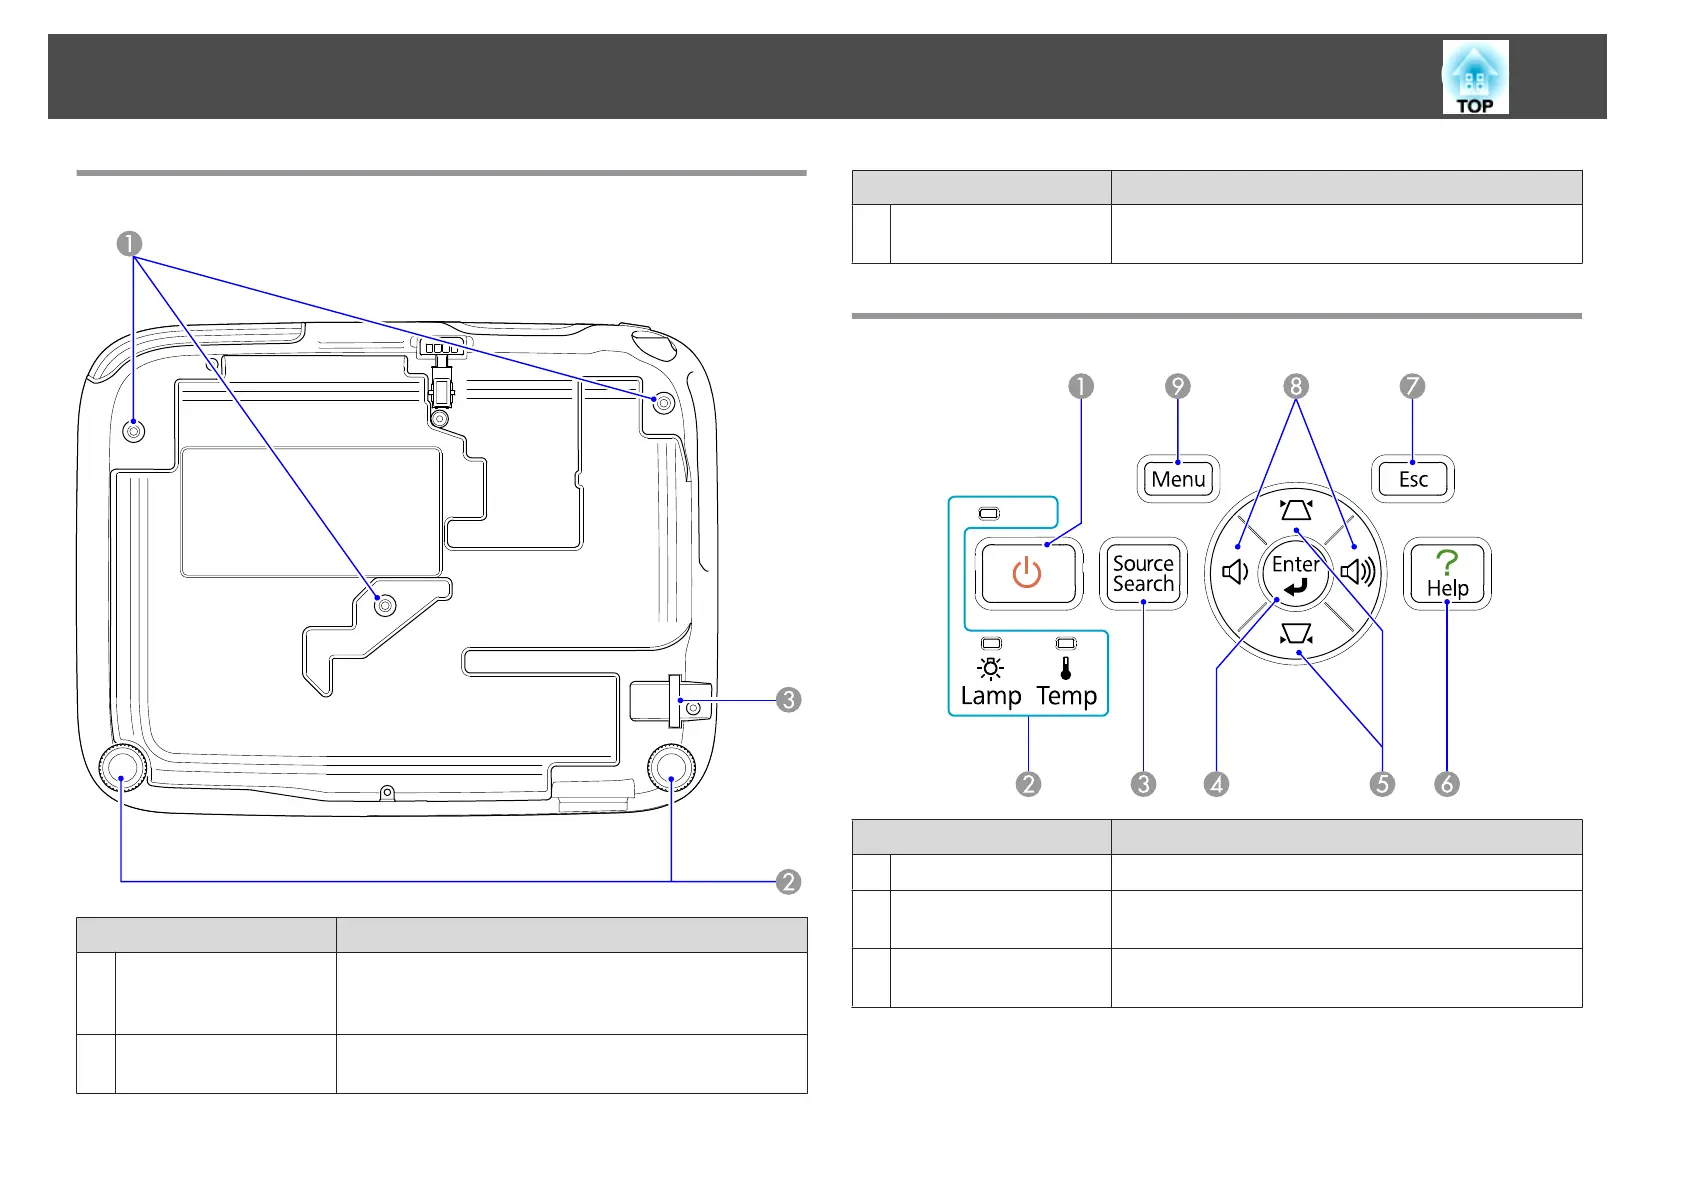Click the upper keystone trapezoid icon
Viewport: 1684px width, 1190px height.
pos(1296,511)
